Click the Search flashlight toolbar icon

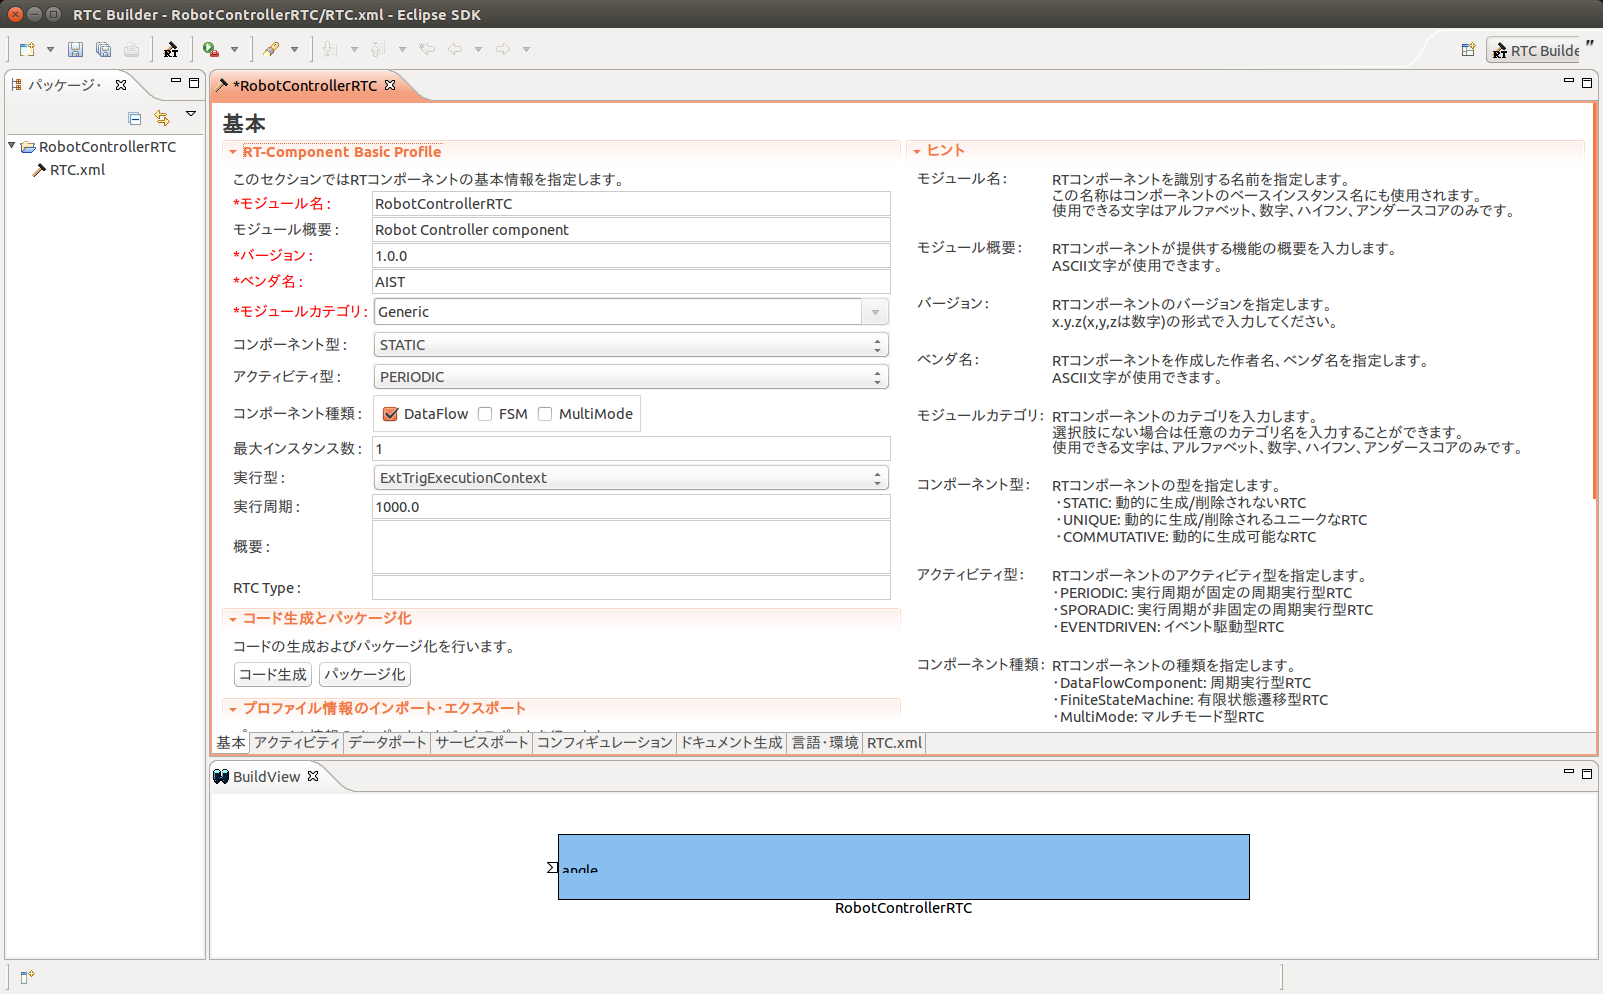click(x=271, y=49)
